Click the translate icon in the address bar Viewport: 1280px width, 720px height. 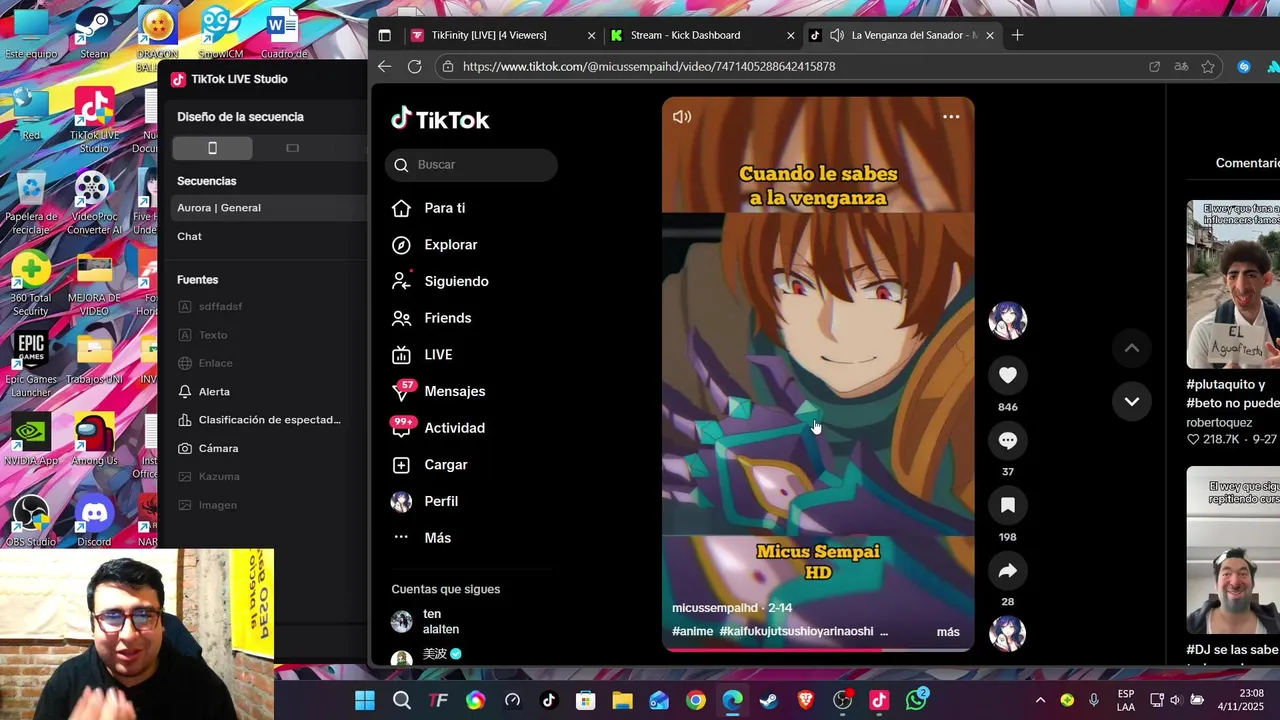point(1181,66)
